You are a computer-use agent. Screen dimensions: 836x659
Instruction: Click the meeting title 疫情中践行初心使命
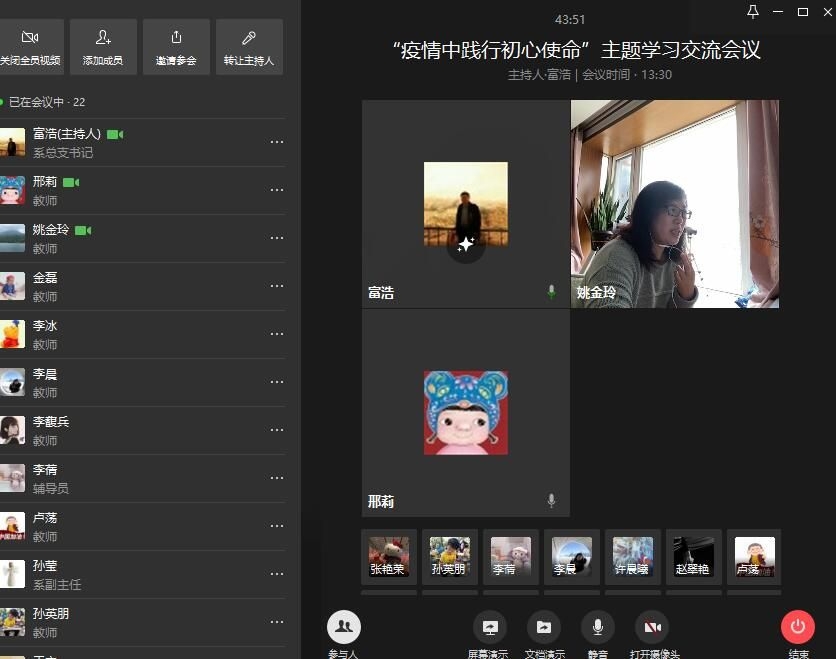pos(577,50)
